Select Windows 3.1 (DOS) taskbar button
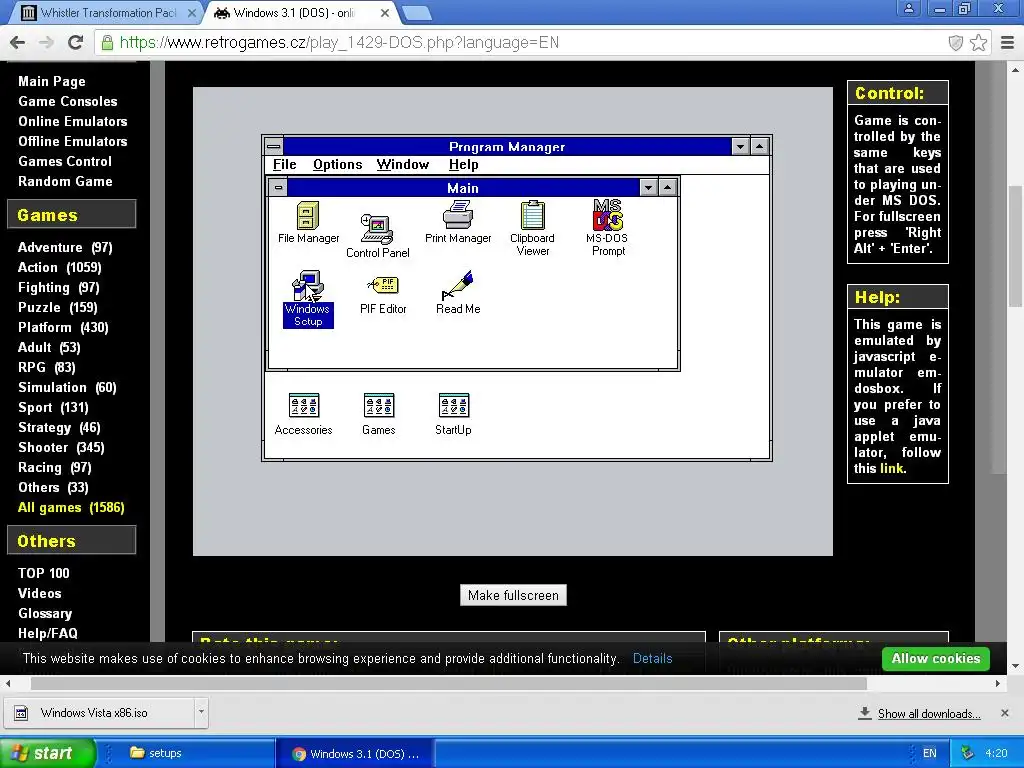Image resolution: width=1024 pixels, height=768 pixels. point(356,754)
